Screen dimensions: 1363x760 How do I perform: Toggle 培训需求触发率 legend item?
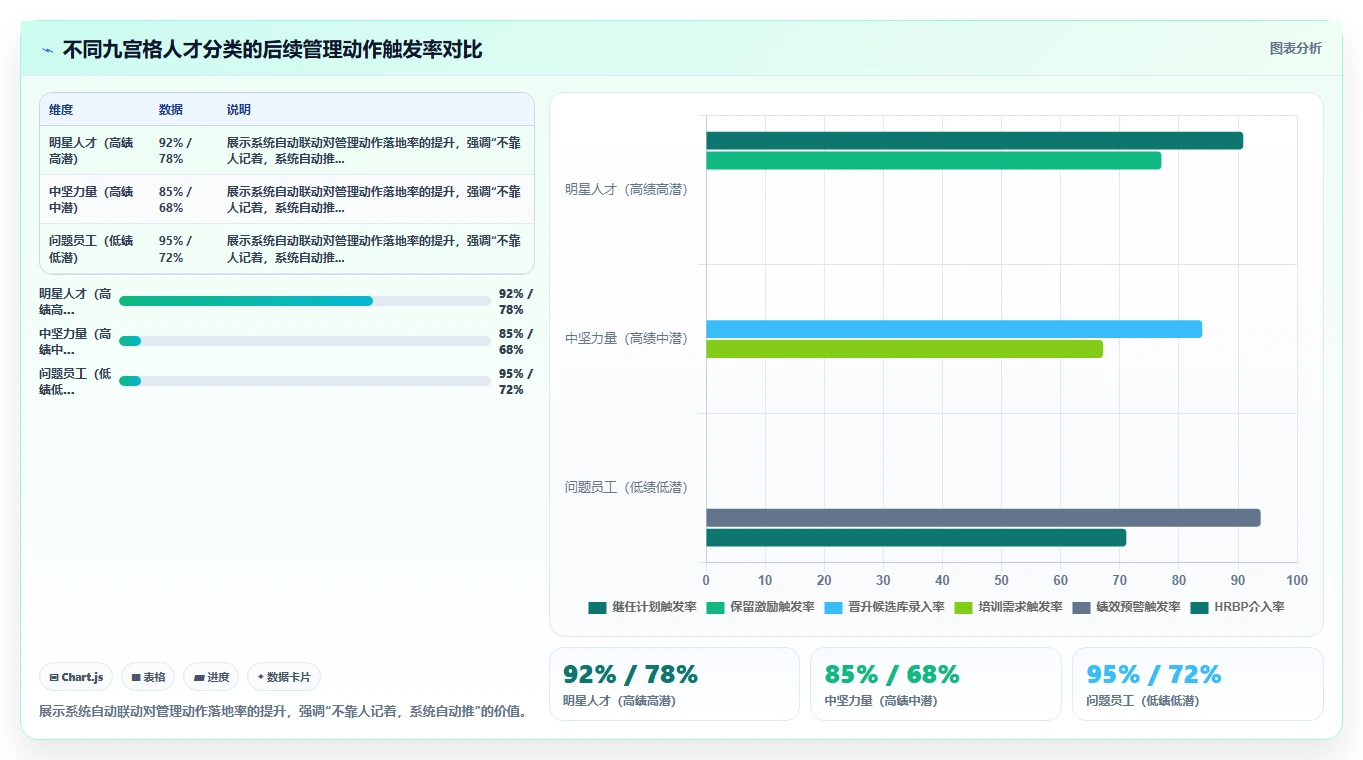tap(1008, 607)
